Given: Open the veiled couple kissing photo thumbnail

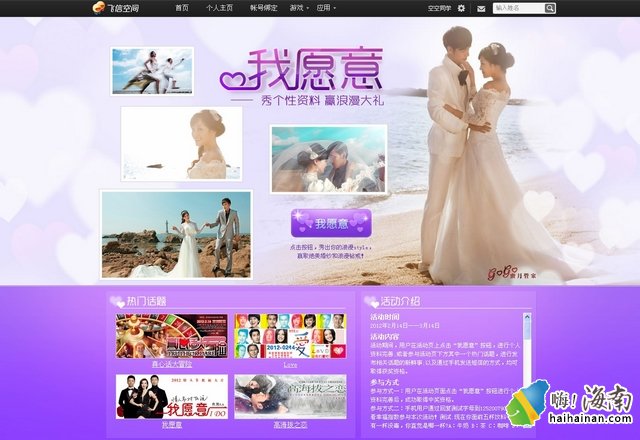Looking at the screenshot, I should [x=329, y=159].
